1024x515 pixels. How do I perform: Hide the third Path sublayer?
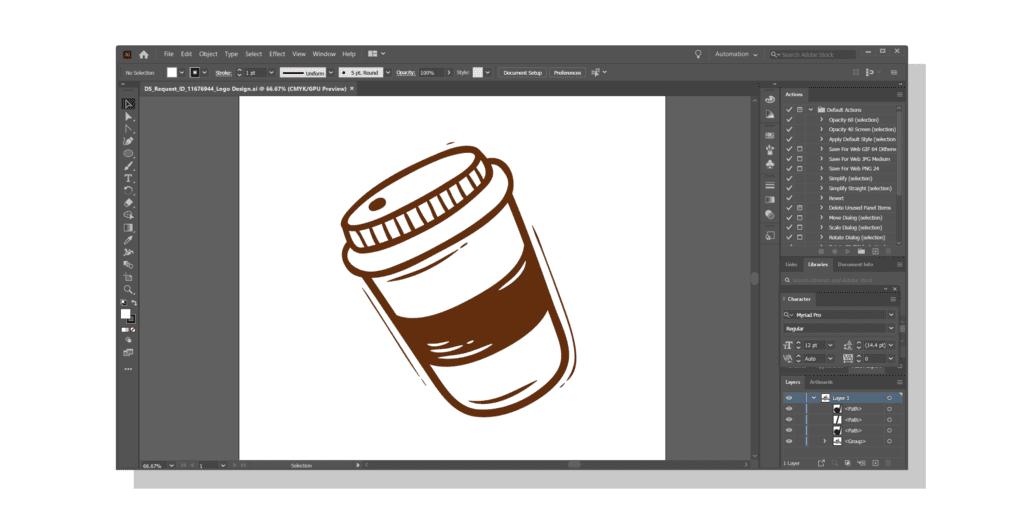[x=789, y=431]
